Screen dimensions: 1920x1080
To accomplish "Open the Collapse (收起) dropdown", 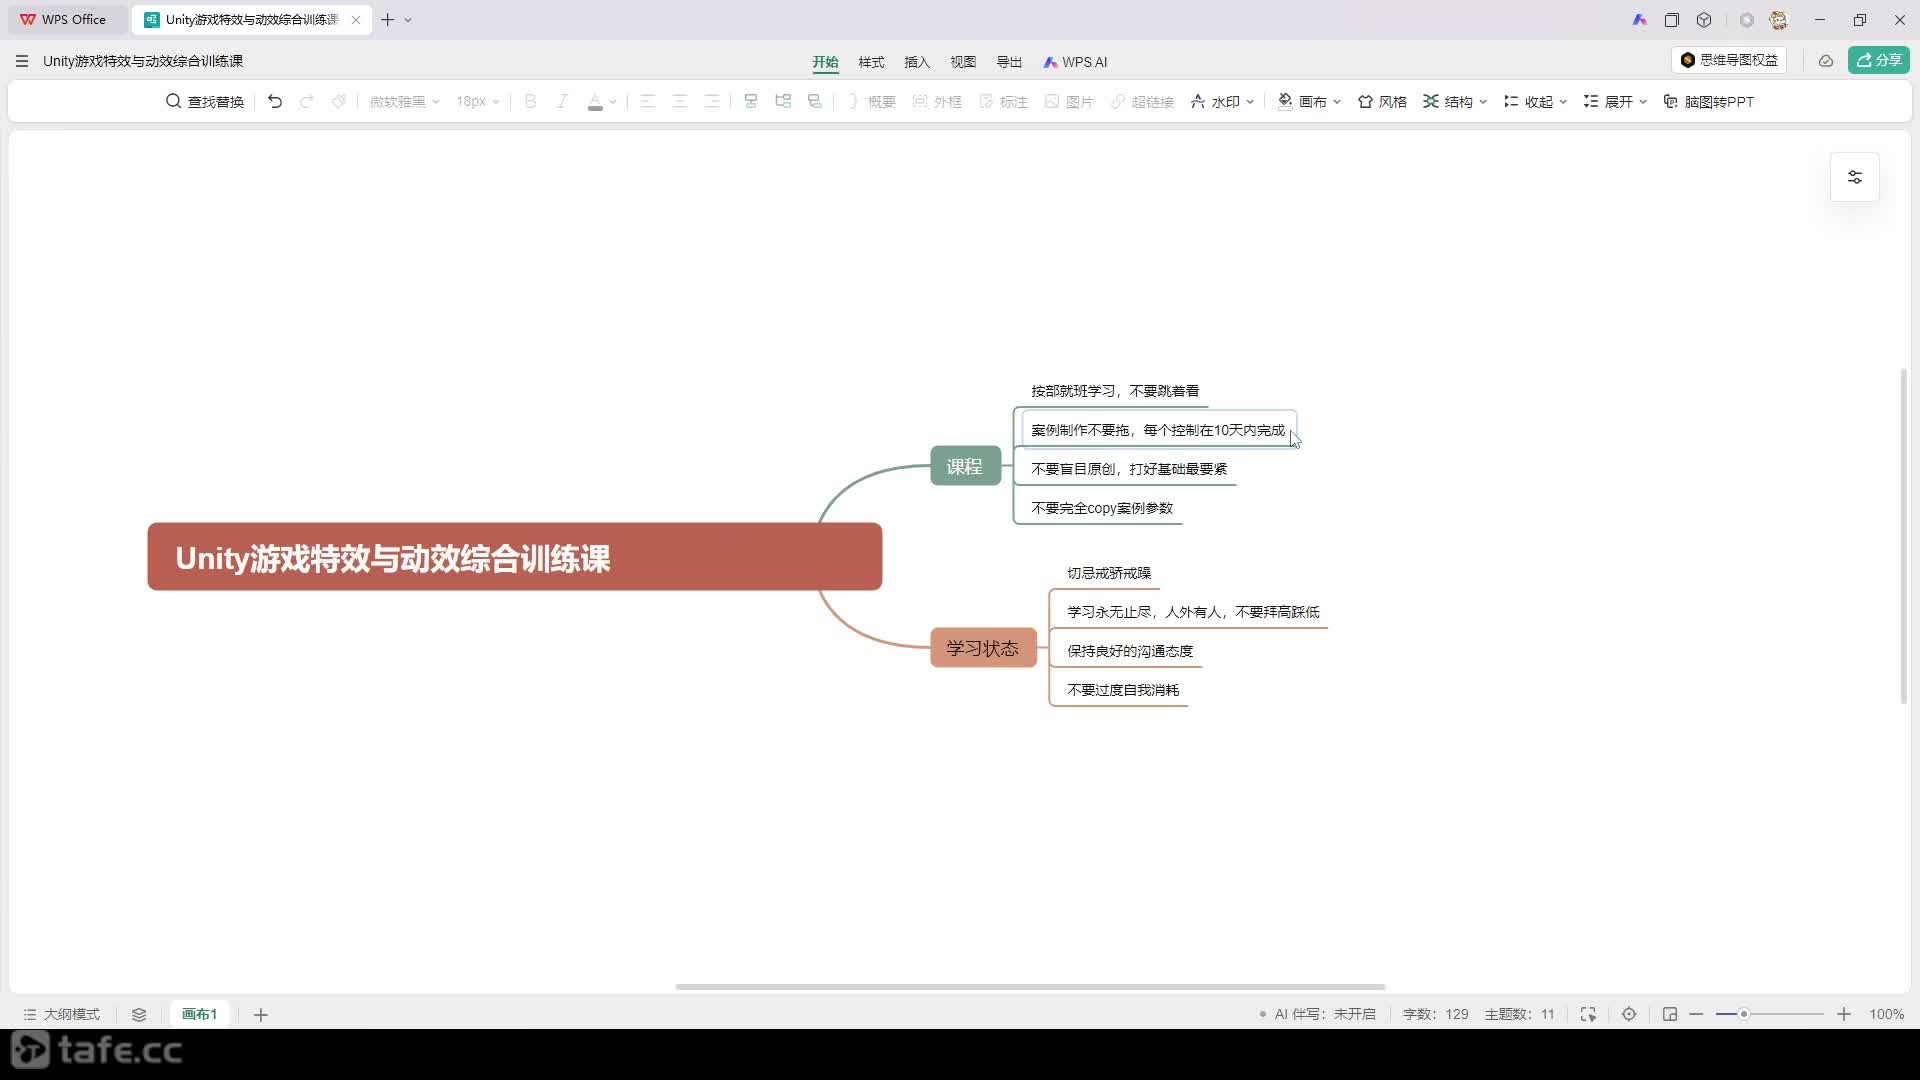I will 1535,101.
